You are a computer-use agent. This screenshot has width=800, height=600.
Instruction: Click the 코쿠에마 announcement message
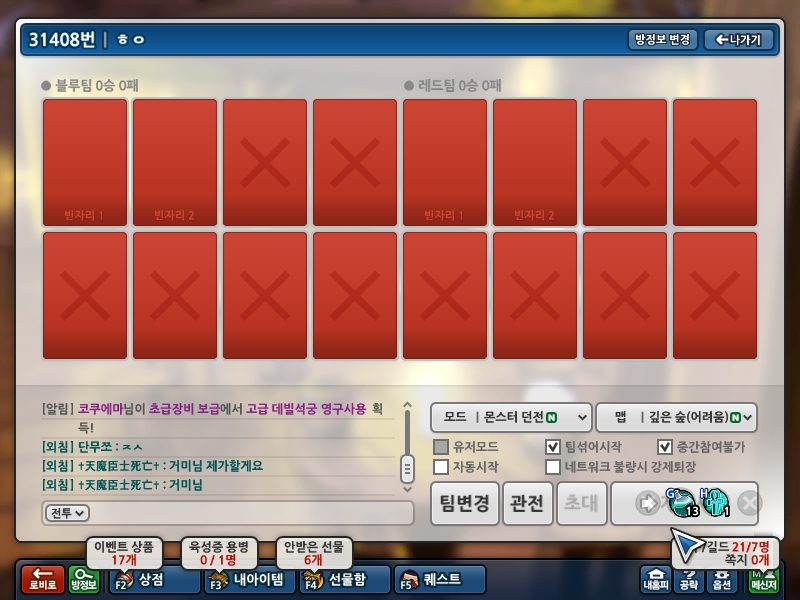(212, 417)
